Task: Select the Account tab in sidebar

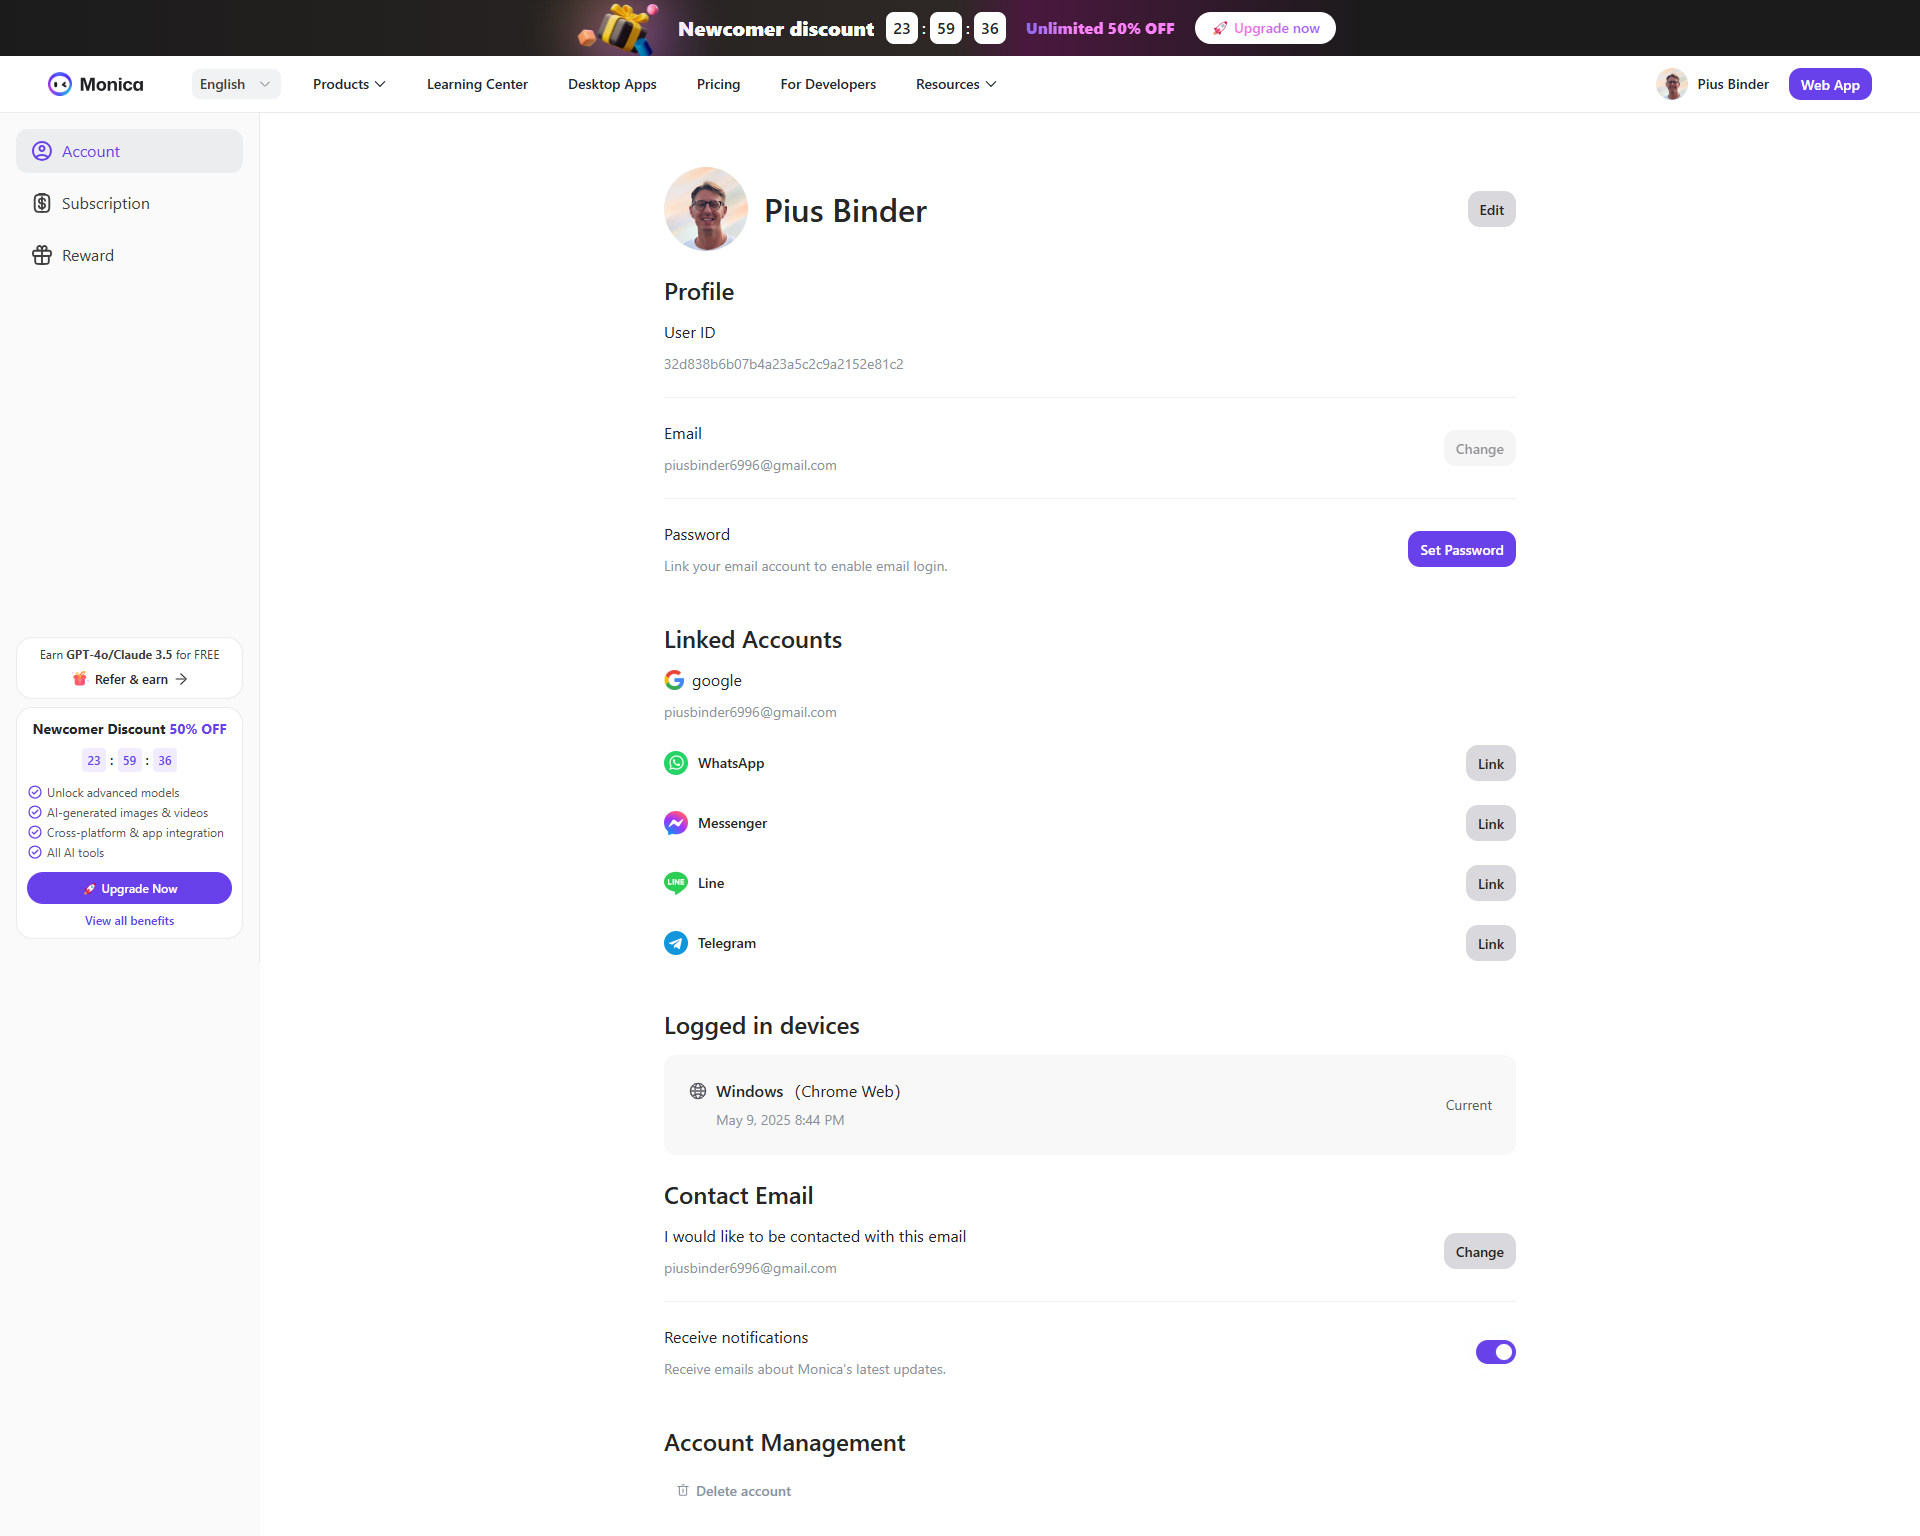Action: pyautogui.click(x=129, y=151)
